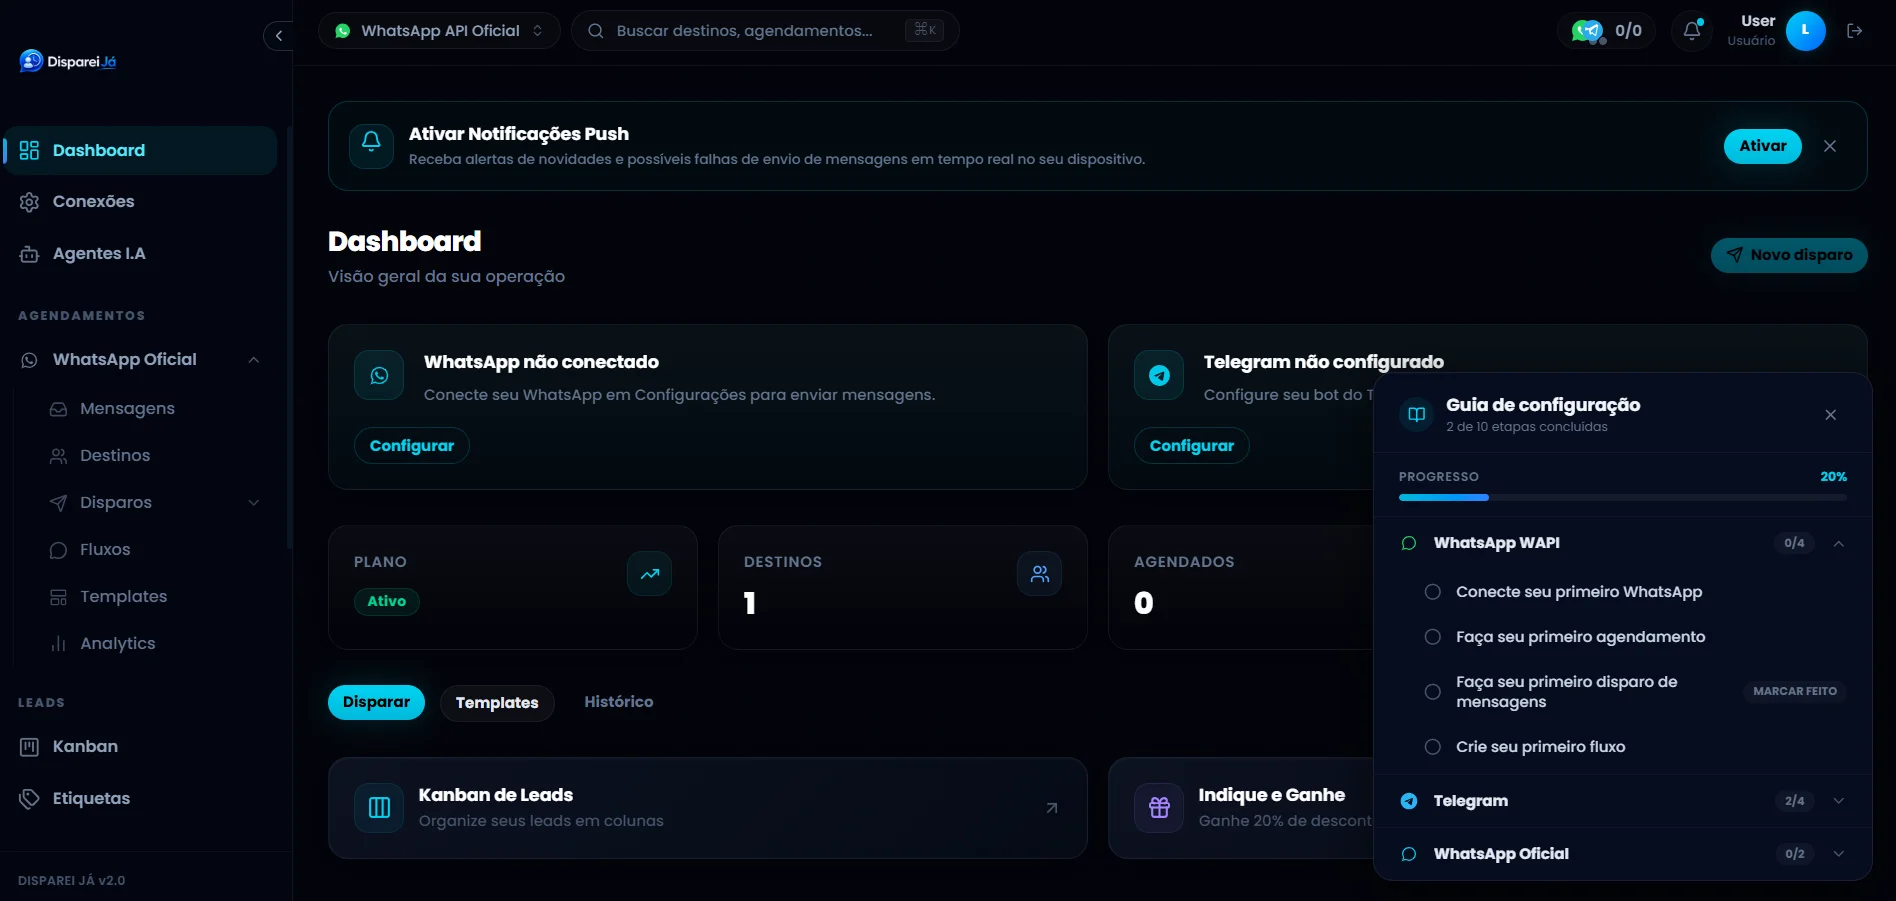Click the Marcar Feito button

(x=1795, y=691)
